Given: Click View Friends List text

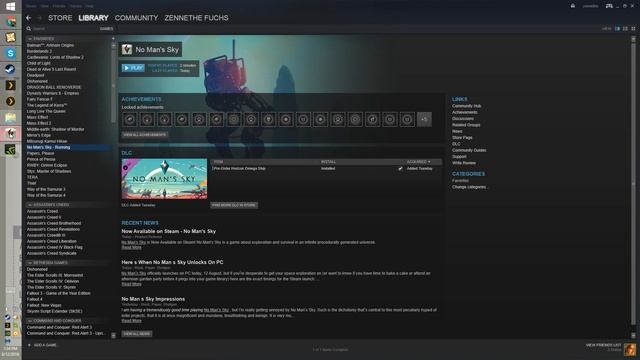Looking at the screenshot, I should coord(604,345).
